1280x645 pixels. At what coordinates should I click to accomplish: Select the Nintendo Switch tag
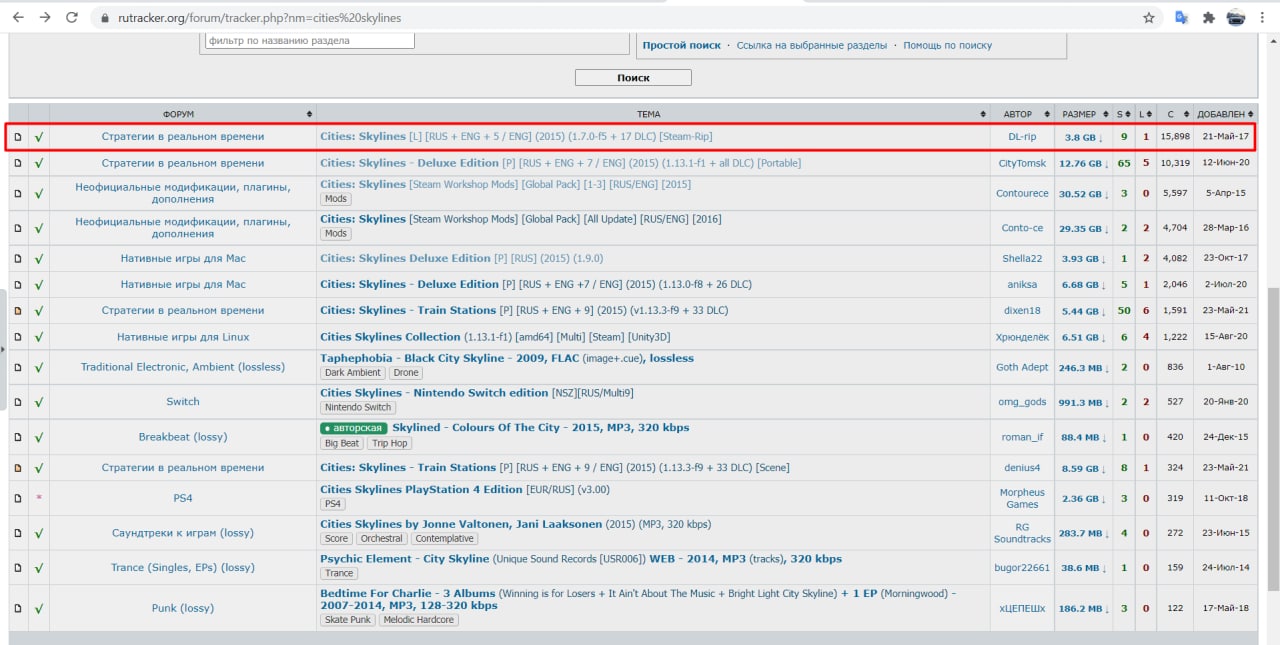[x=358, y=408]
